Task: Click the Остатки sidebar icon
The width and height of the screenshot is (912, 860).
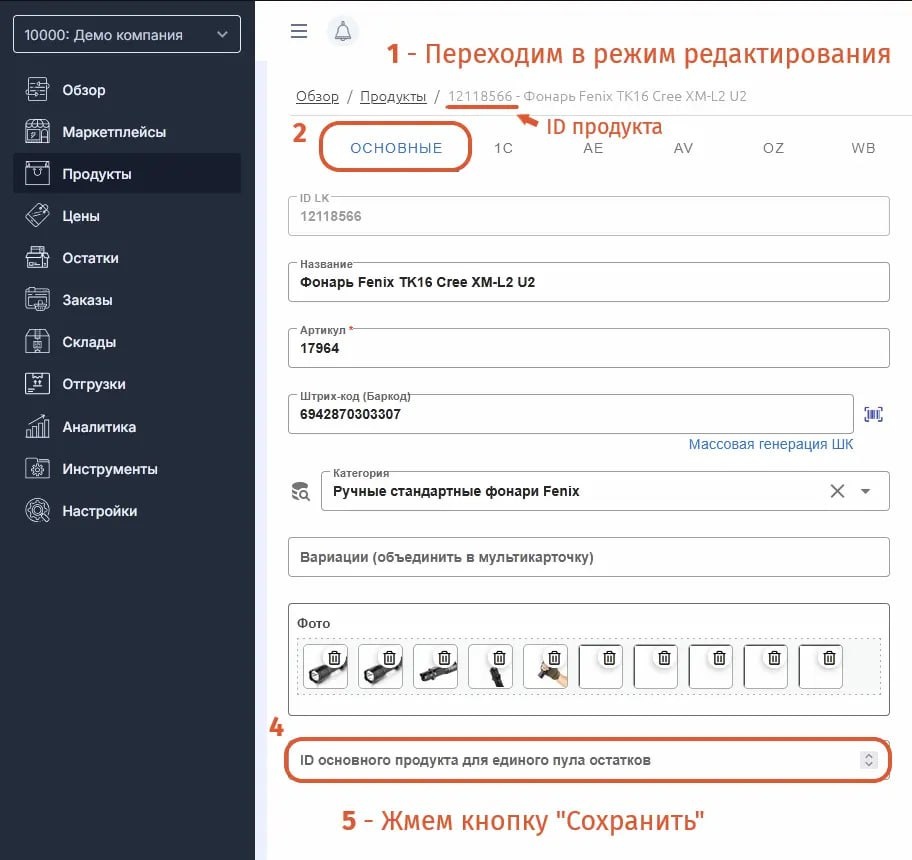Action: (x=37, y=258)
